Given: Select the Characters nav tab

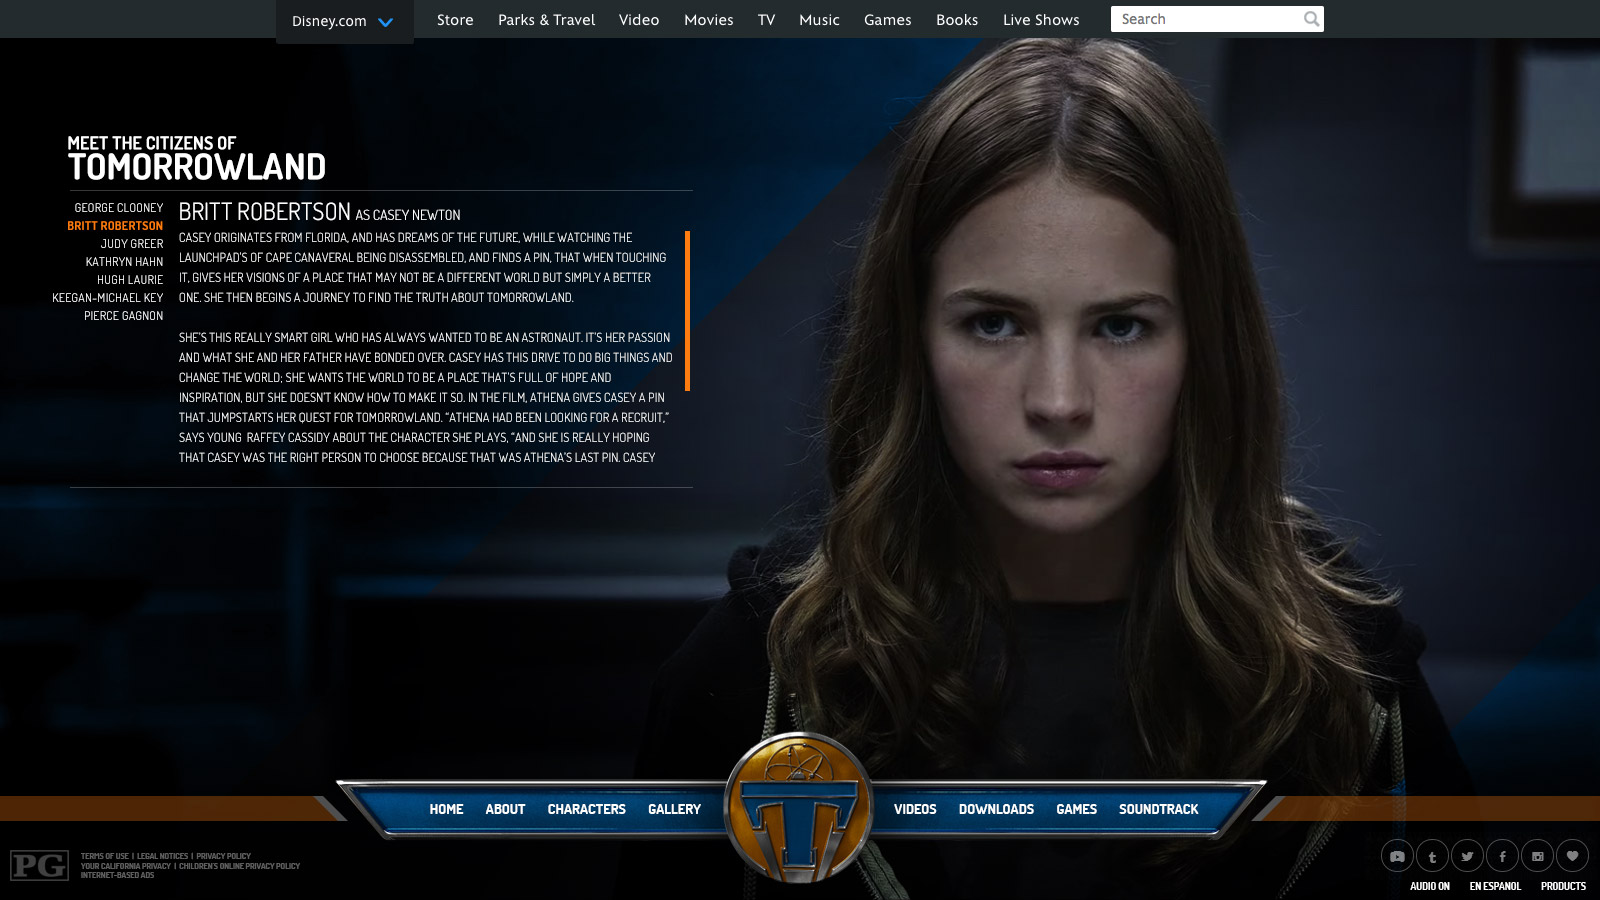Looking at the screenshot, I should pyautogui.click(x=586, y=809).
